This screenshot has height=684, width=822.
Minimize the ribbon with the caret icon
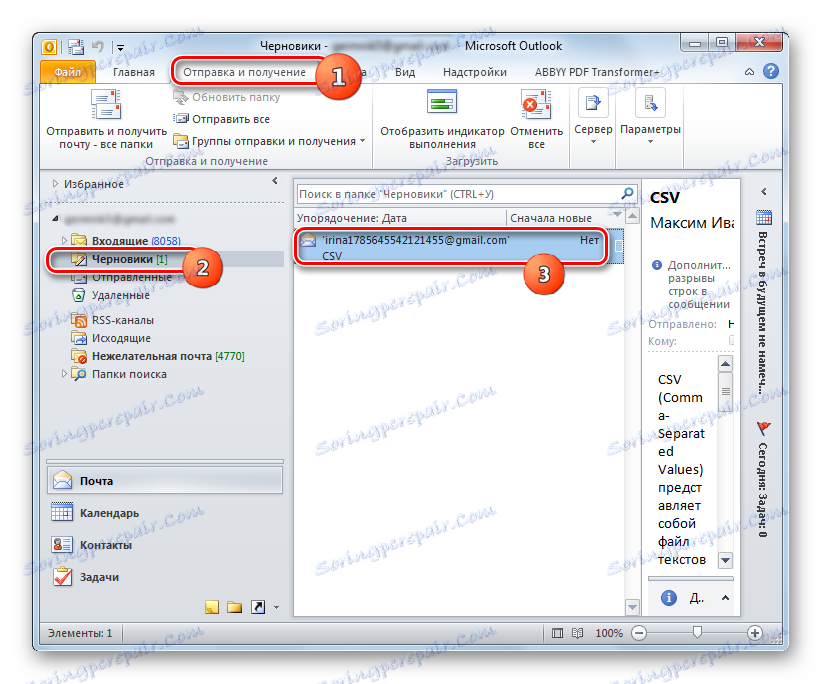click(749, 72)
